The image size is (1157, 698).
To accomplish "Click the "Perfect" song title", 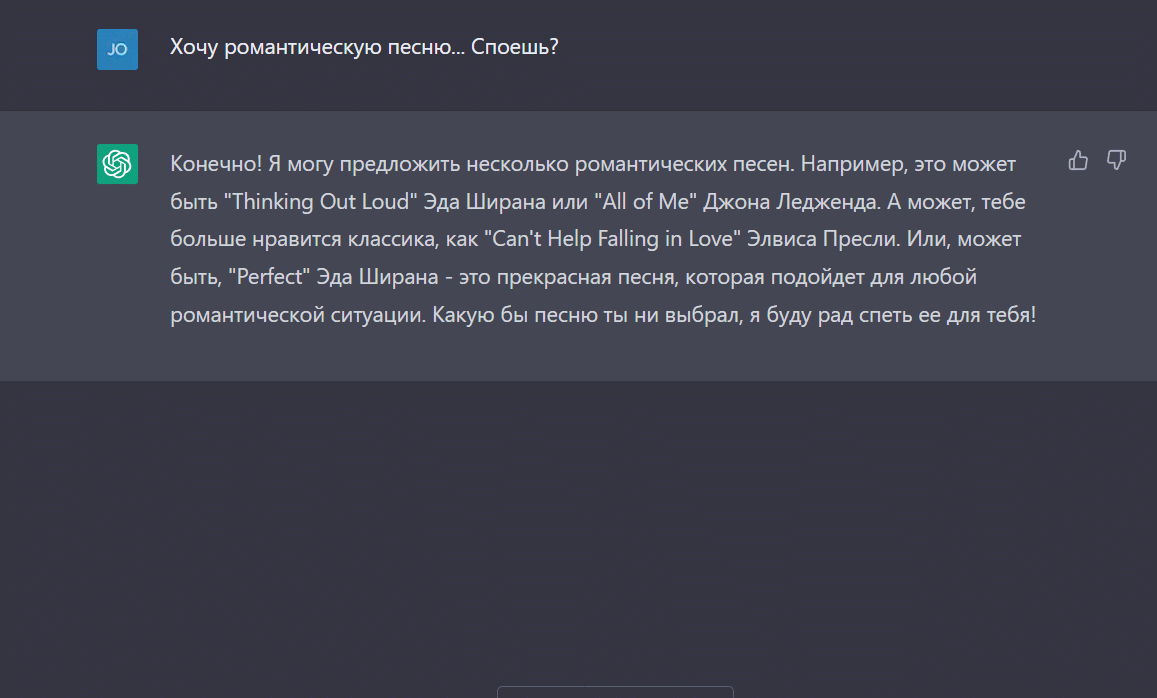I will (265, 277).
